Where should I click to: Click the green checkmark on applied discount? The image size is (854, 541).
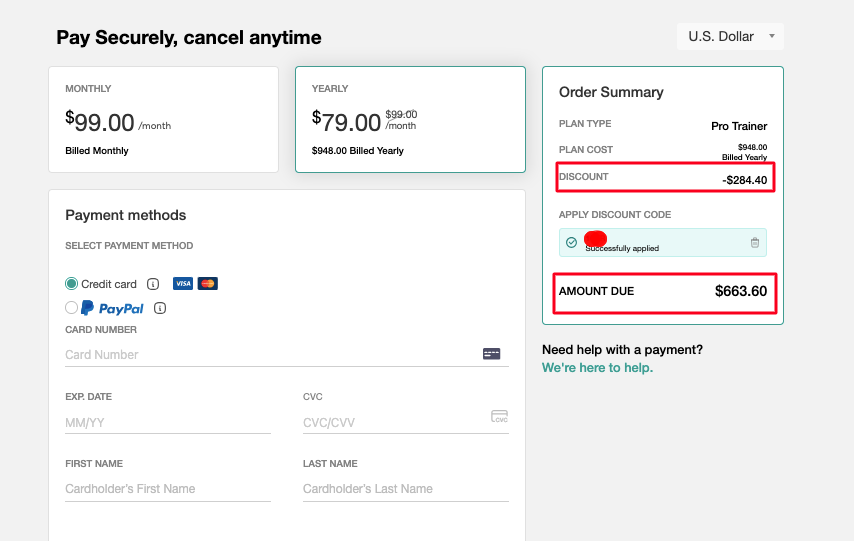click(x=571, y=242)
